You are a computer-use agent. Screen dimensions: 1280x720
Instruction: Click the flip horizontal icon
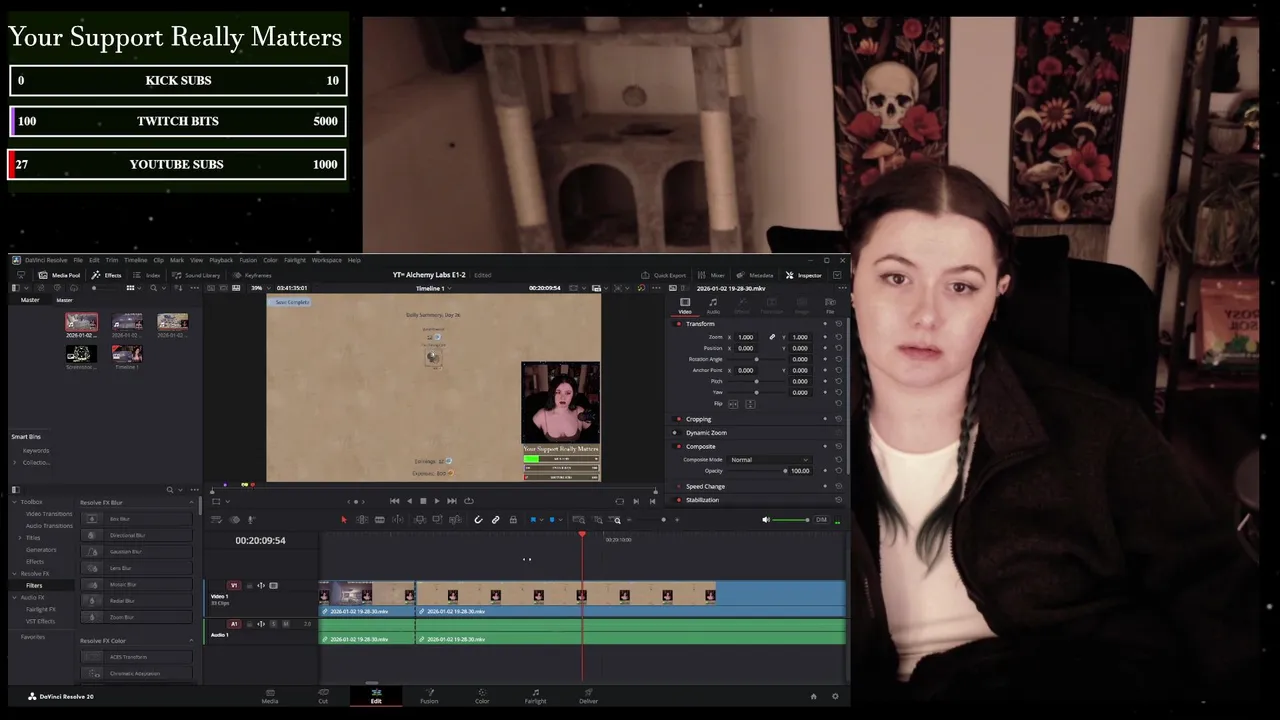(x=733, y=404)
